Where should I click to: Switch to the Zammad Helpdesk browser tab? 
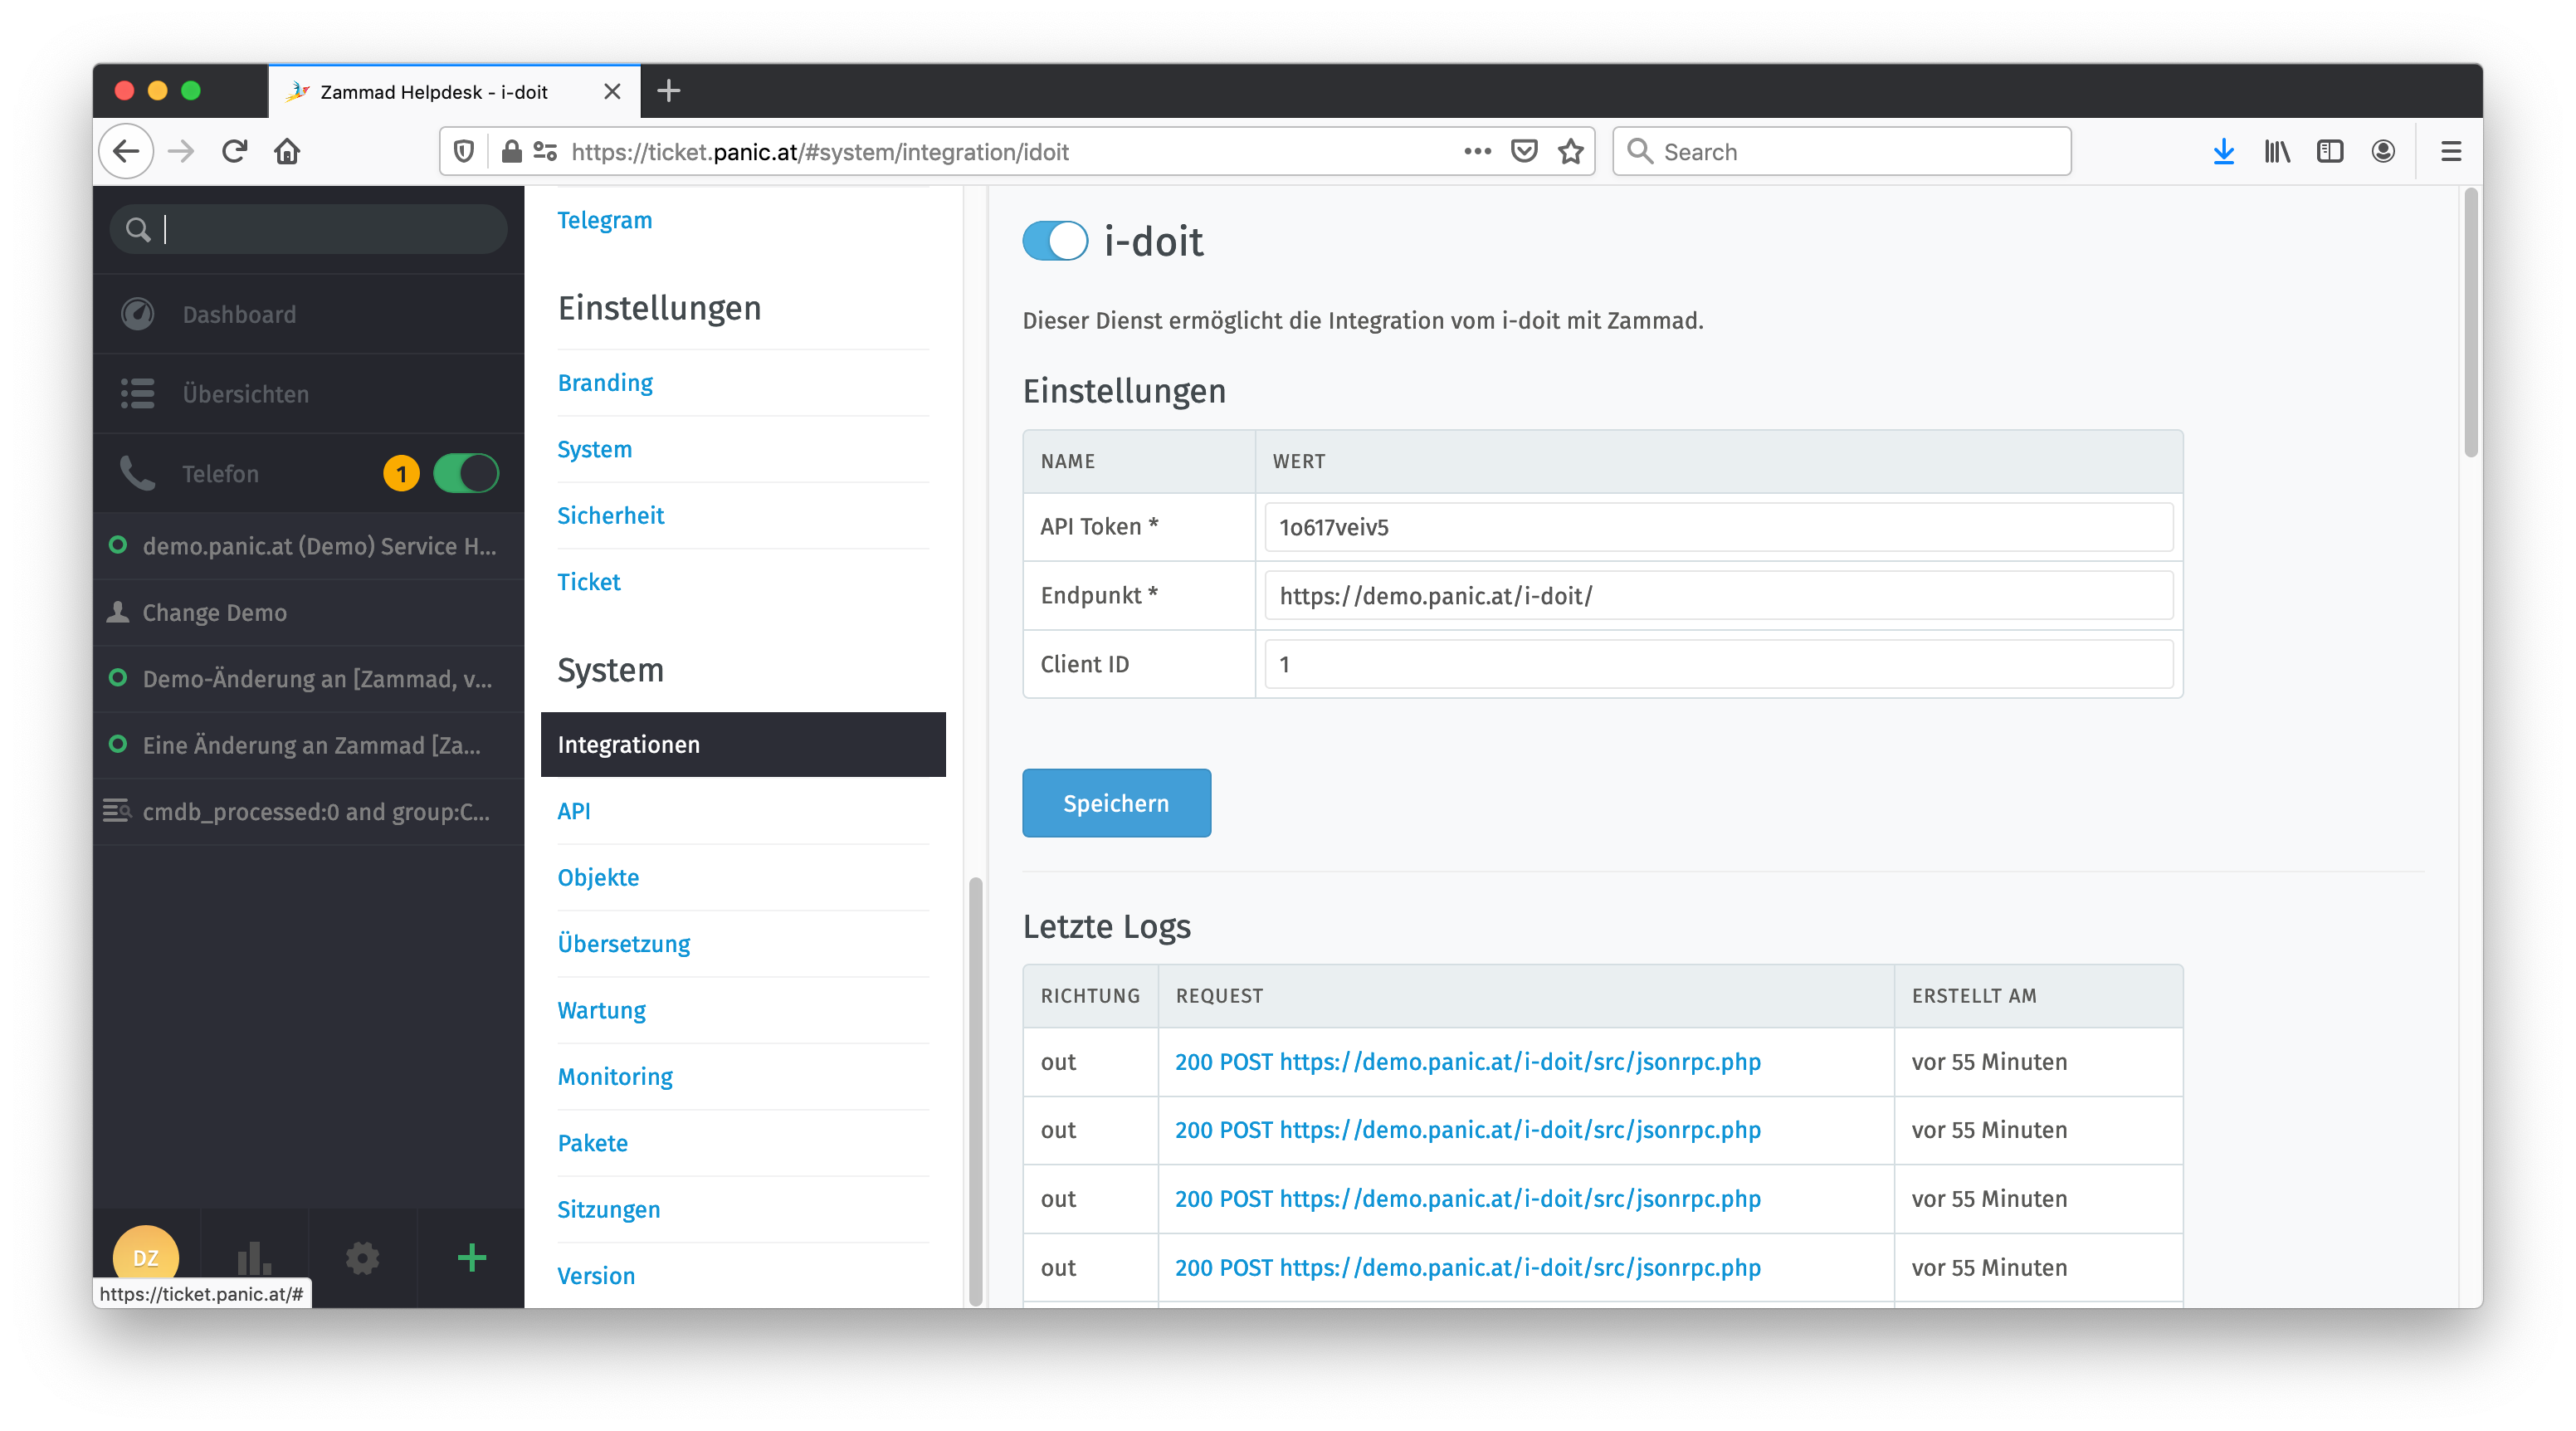tap(435, 92)
